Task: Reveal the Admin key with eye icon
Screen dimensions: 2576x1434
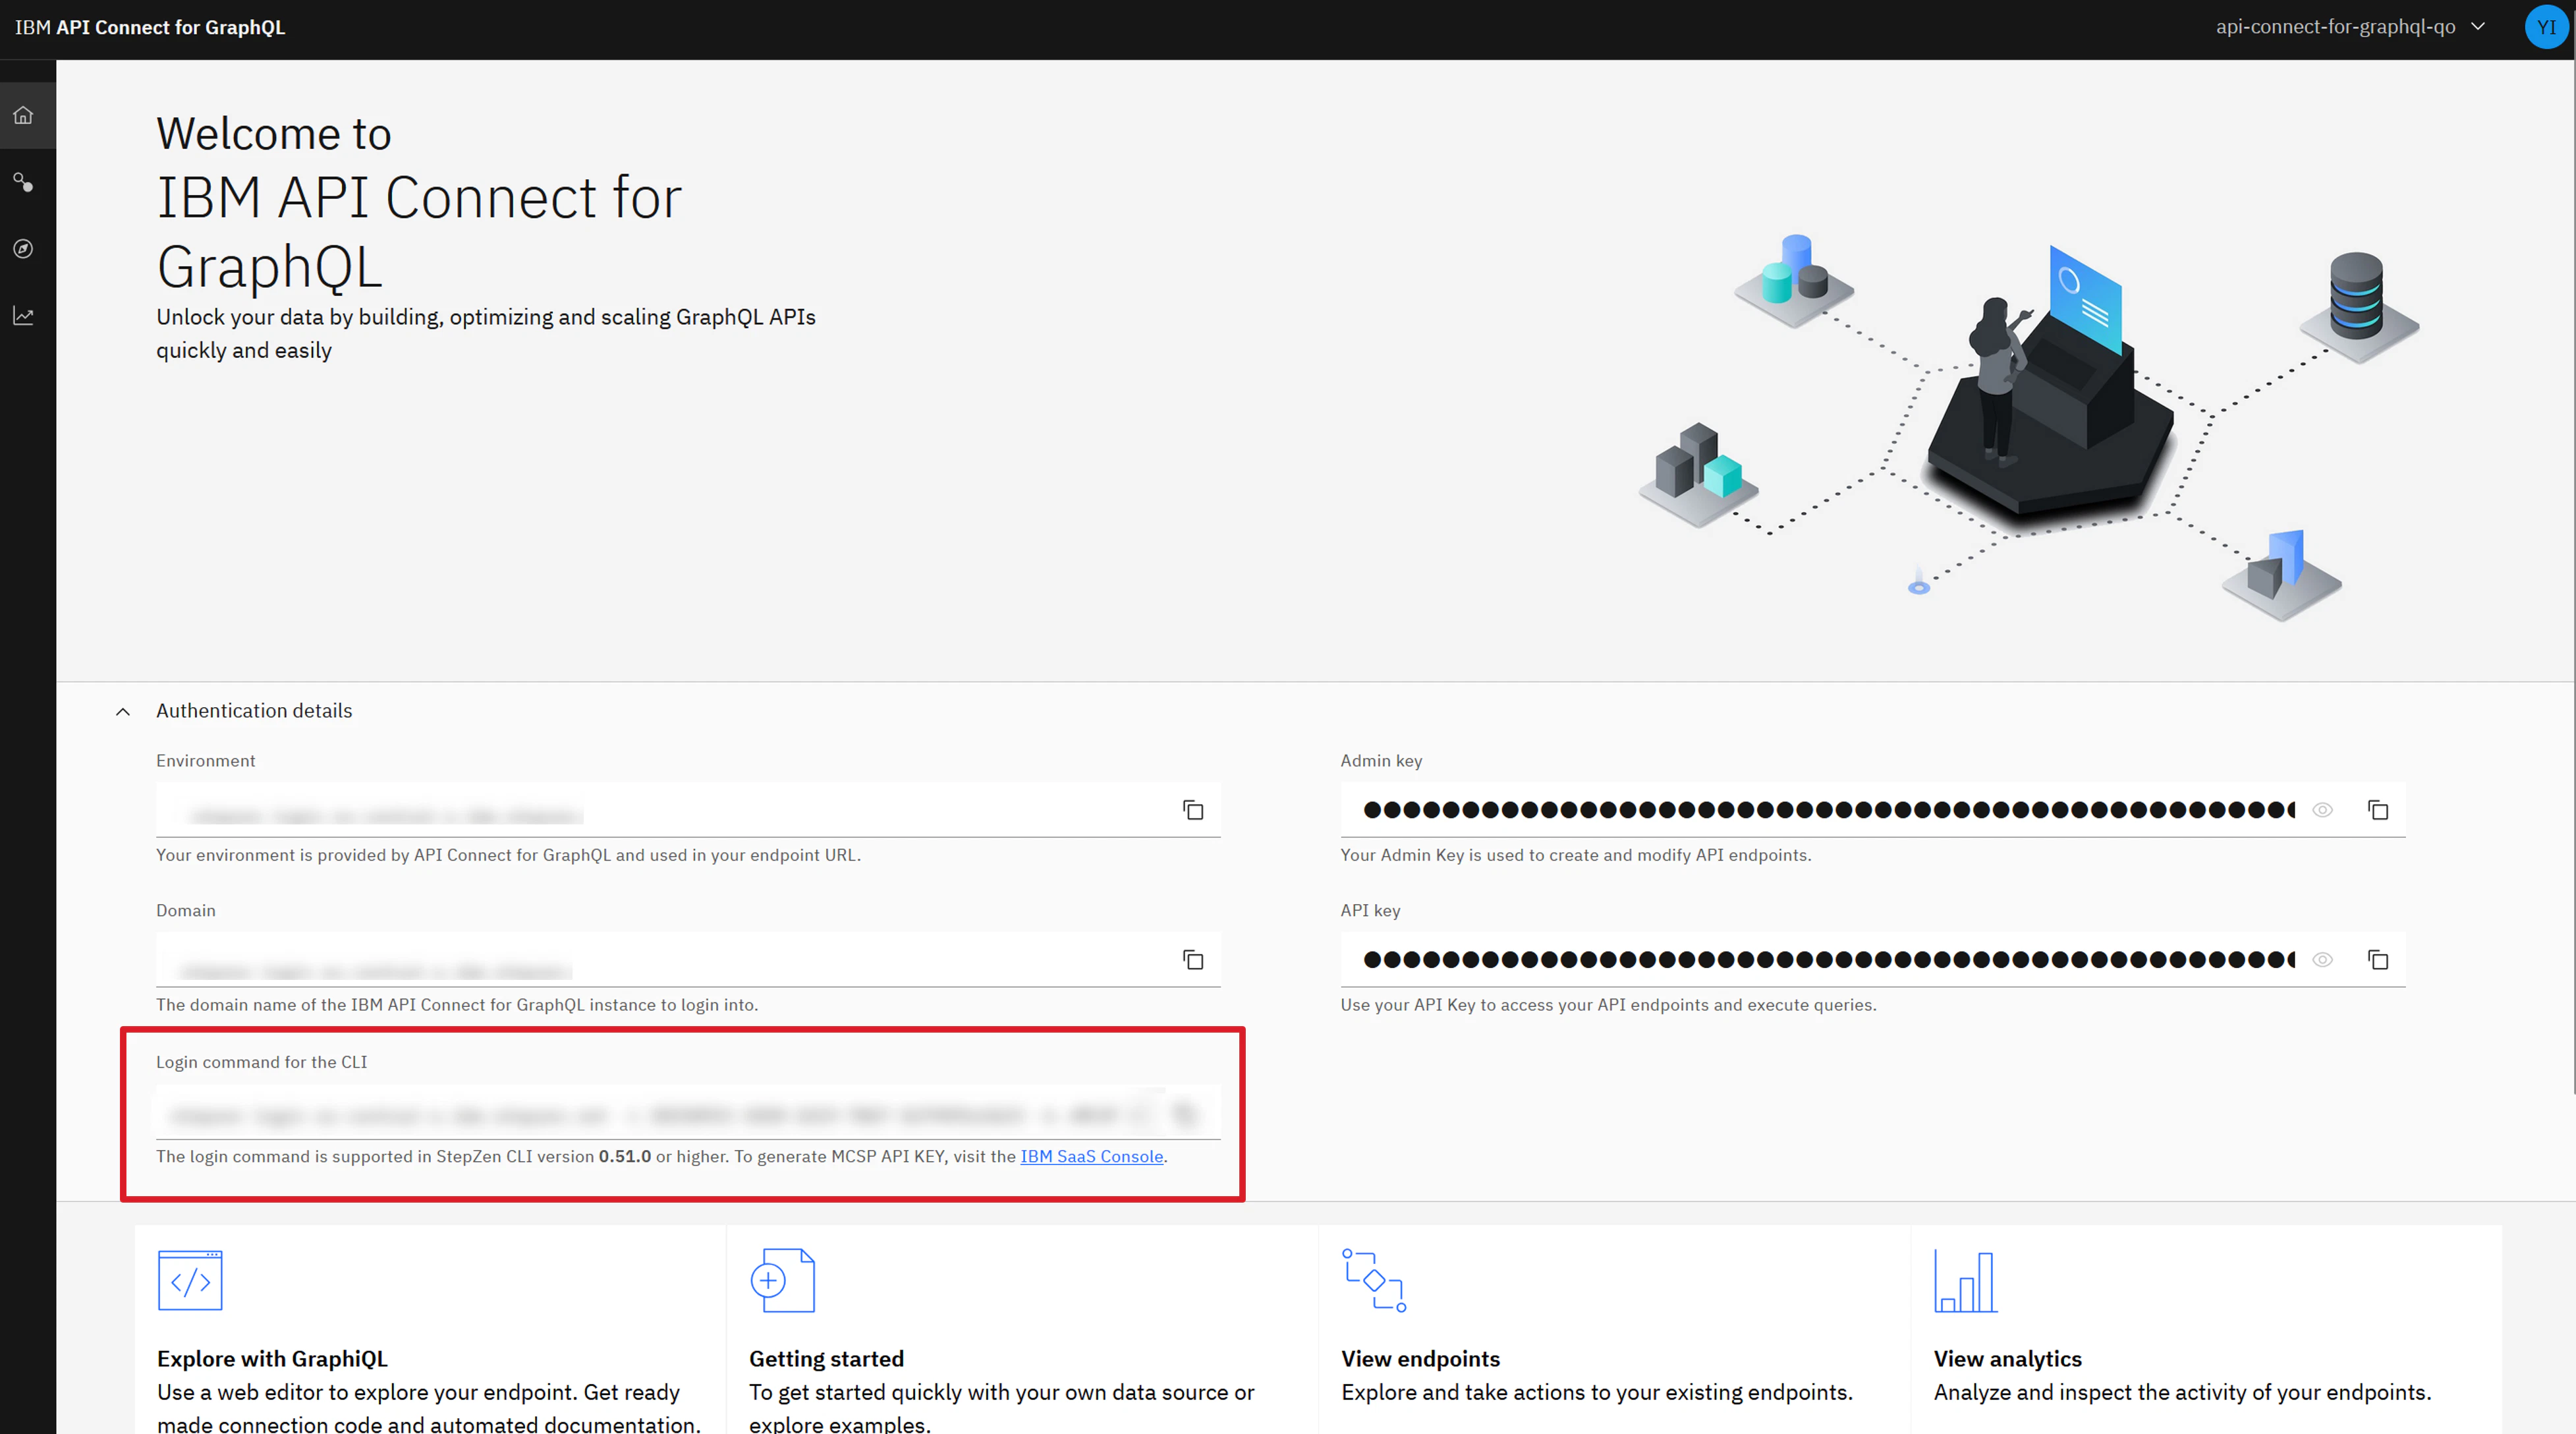Action: click(2323, 810)
